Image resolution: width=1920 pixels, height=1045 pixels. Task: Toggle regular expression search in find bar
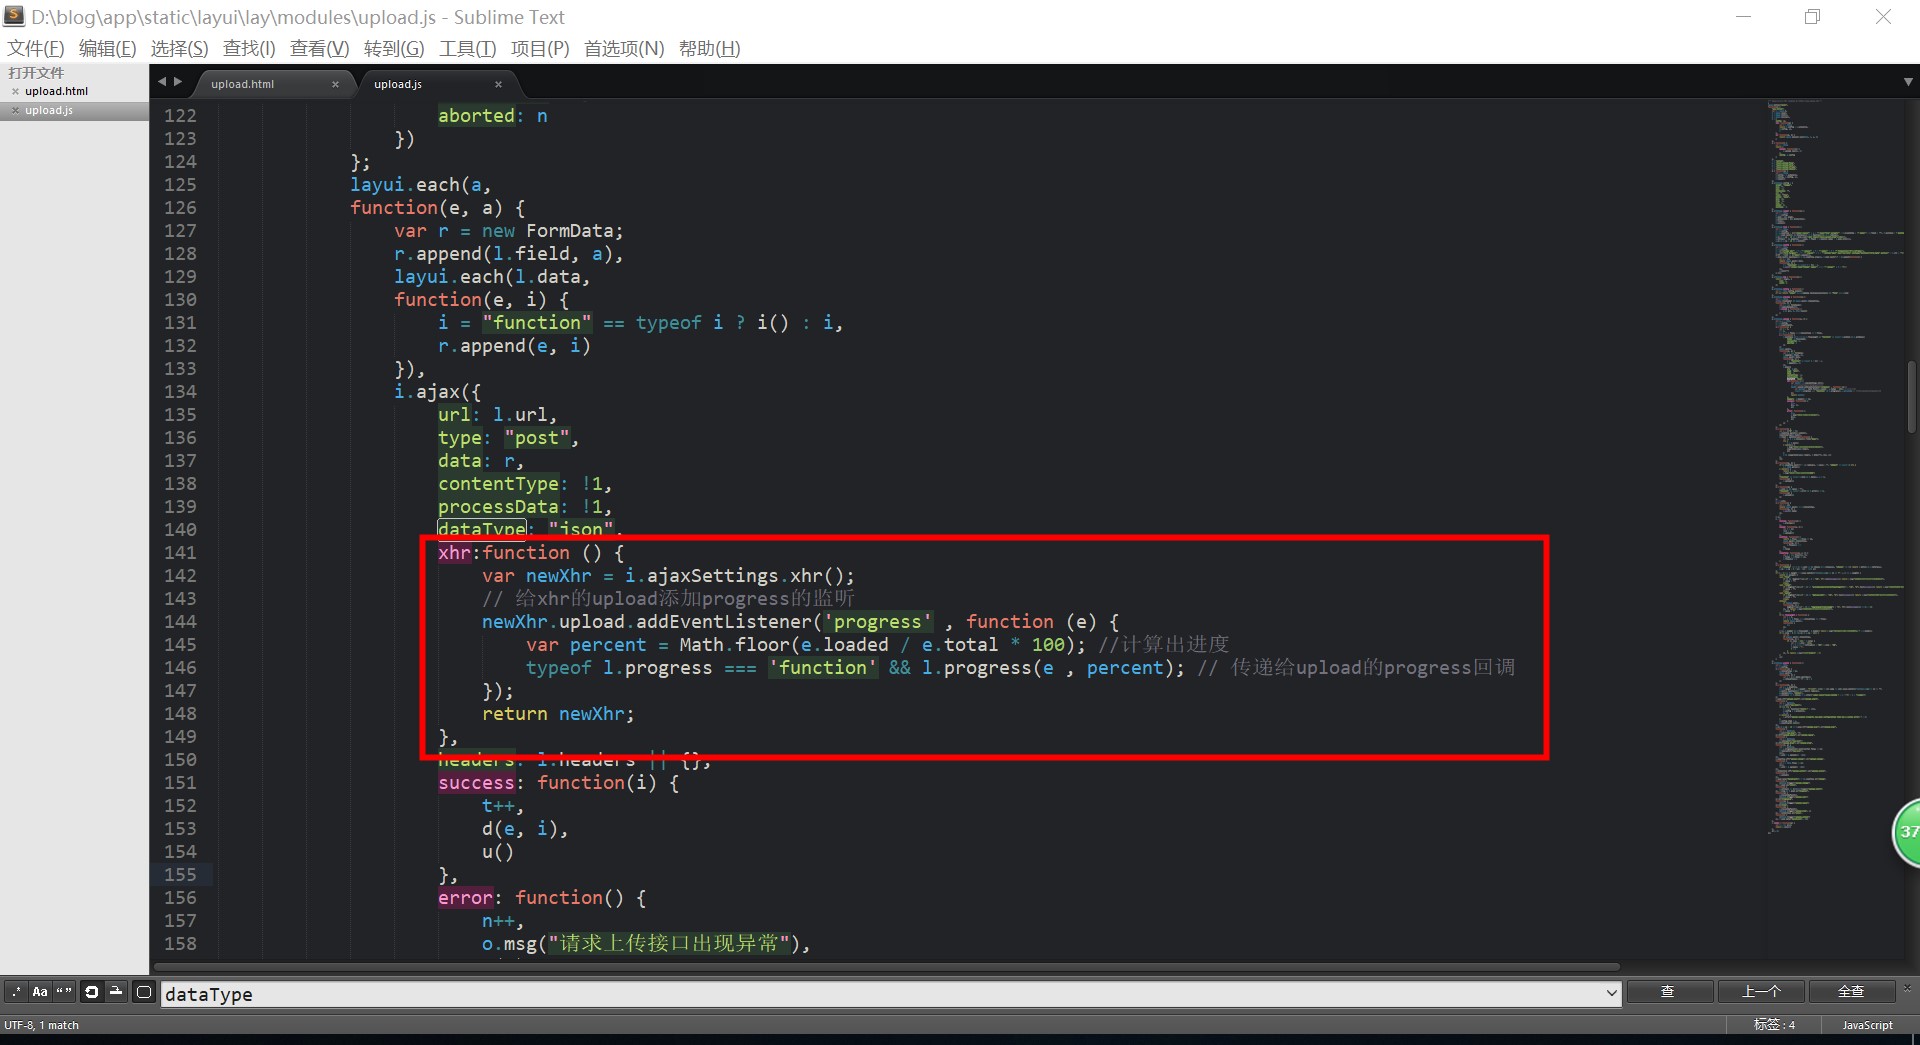(16, 992)
